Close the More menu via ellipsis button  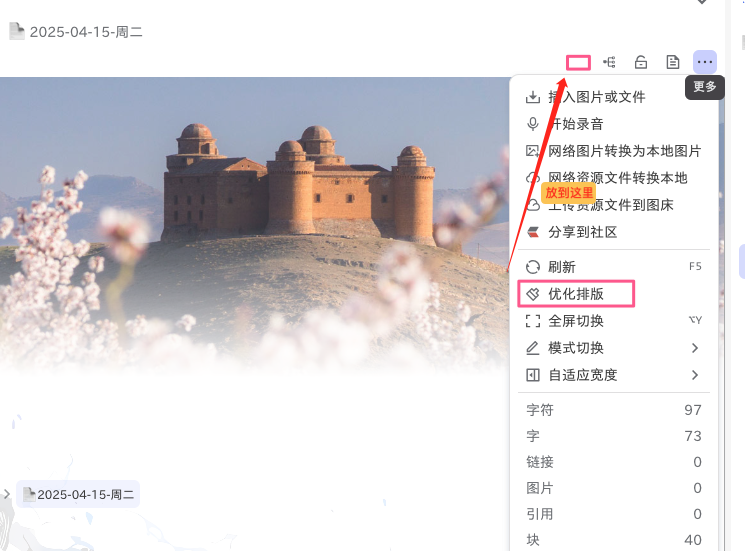click(705, 62)
